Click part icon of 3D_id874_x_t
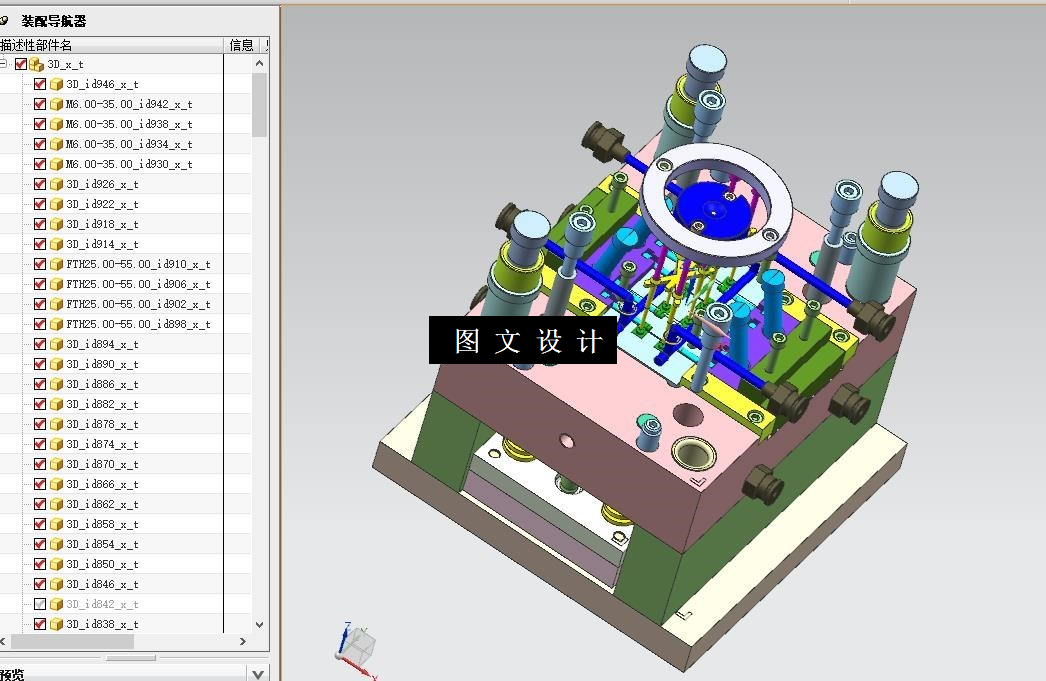 point(56,444)
